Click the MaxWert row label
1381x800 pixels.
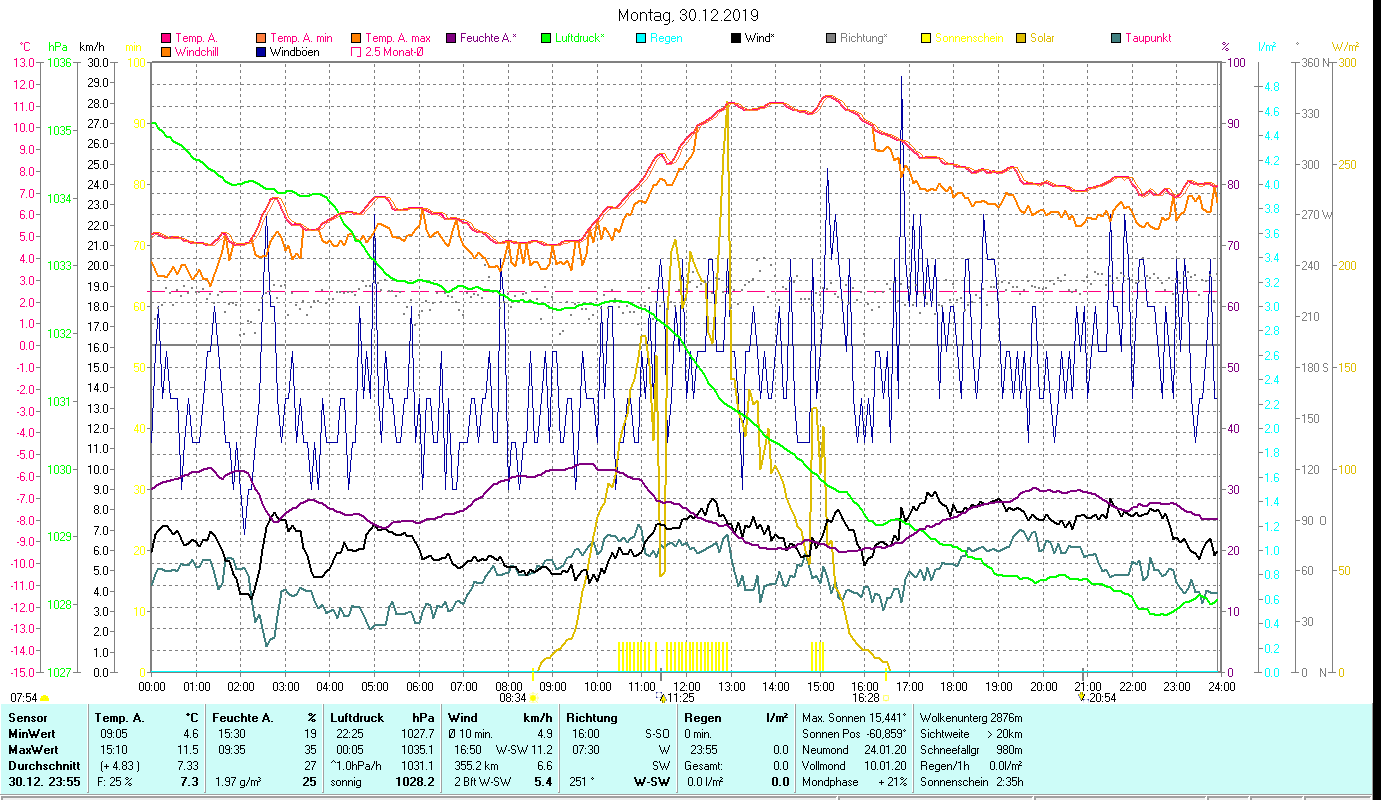pos(35,750)
